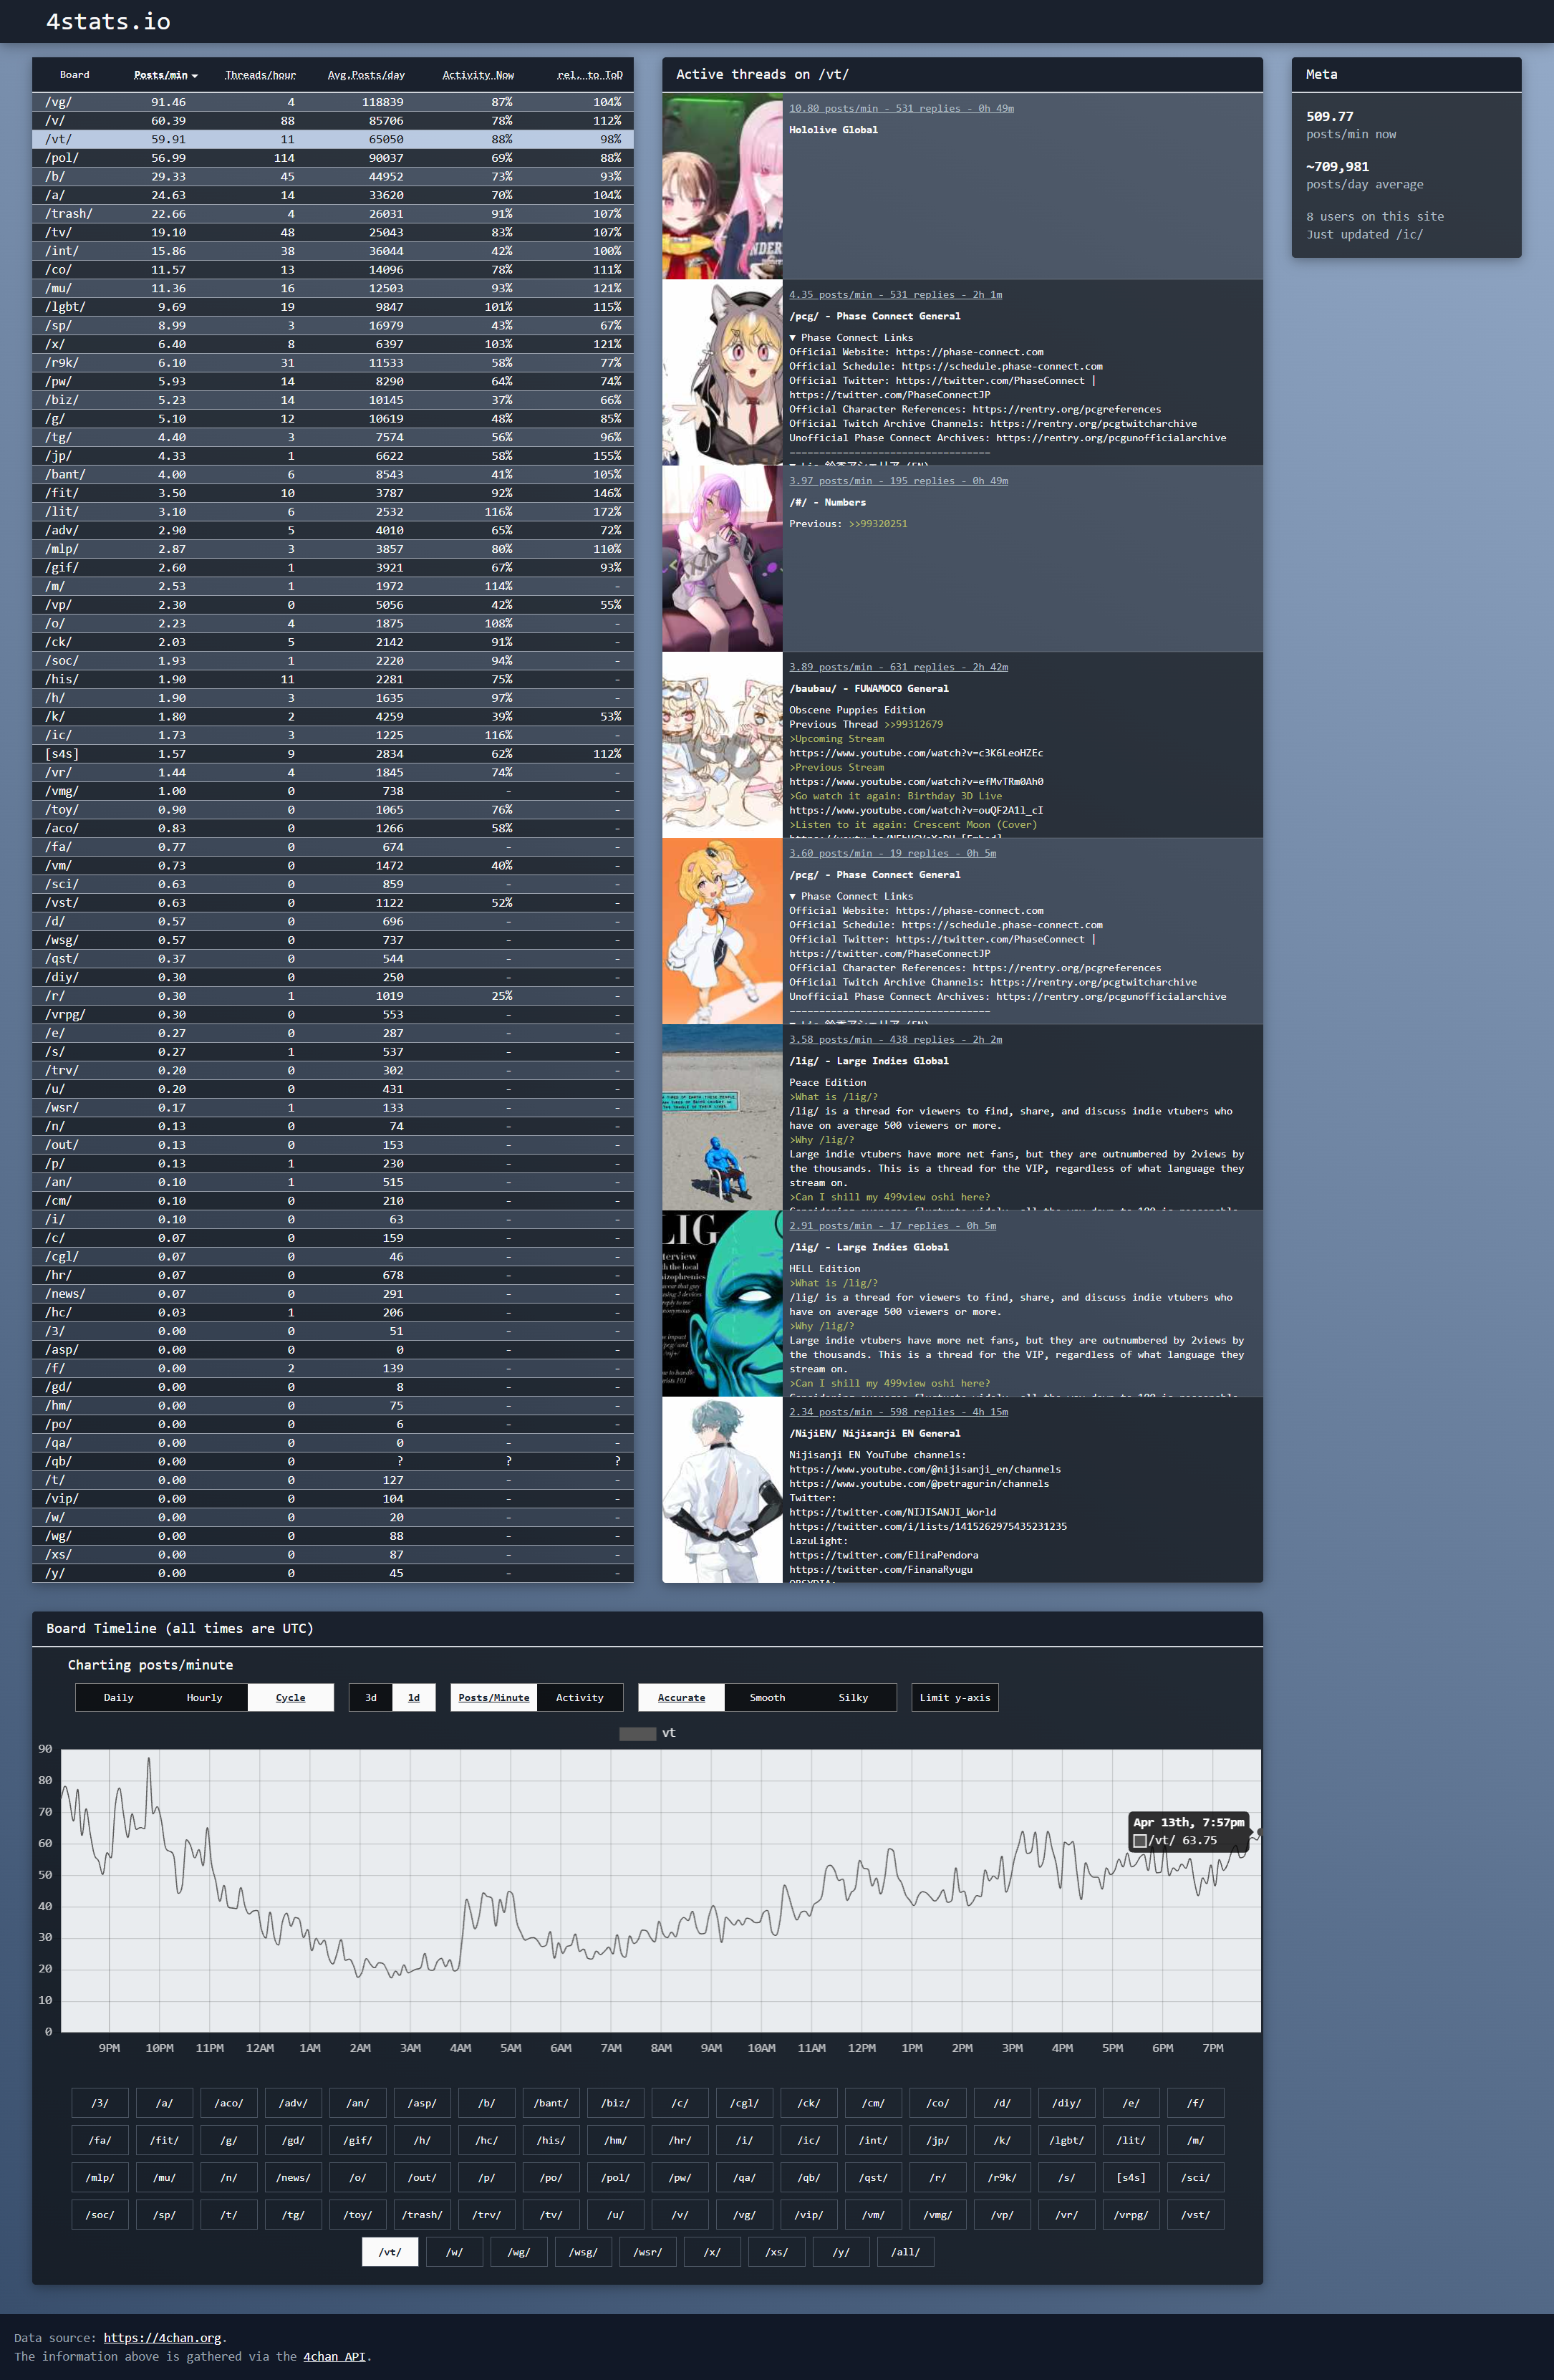The image size is (1554, 2380).
Task: Open the 4chan API link
Action: [334, 2356]
